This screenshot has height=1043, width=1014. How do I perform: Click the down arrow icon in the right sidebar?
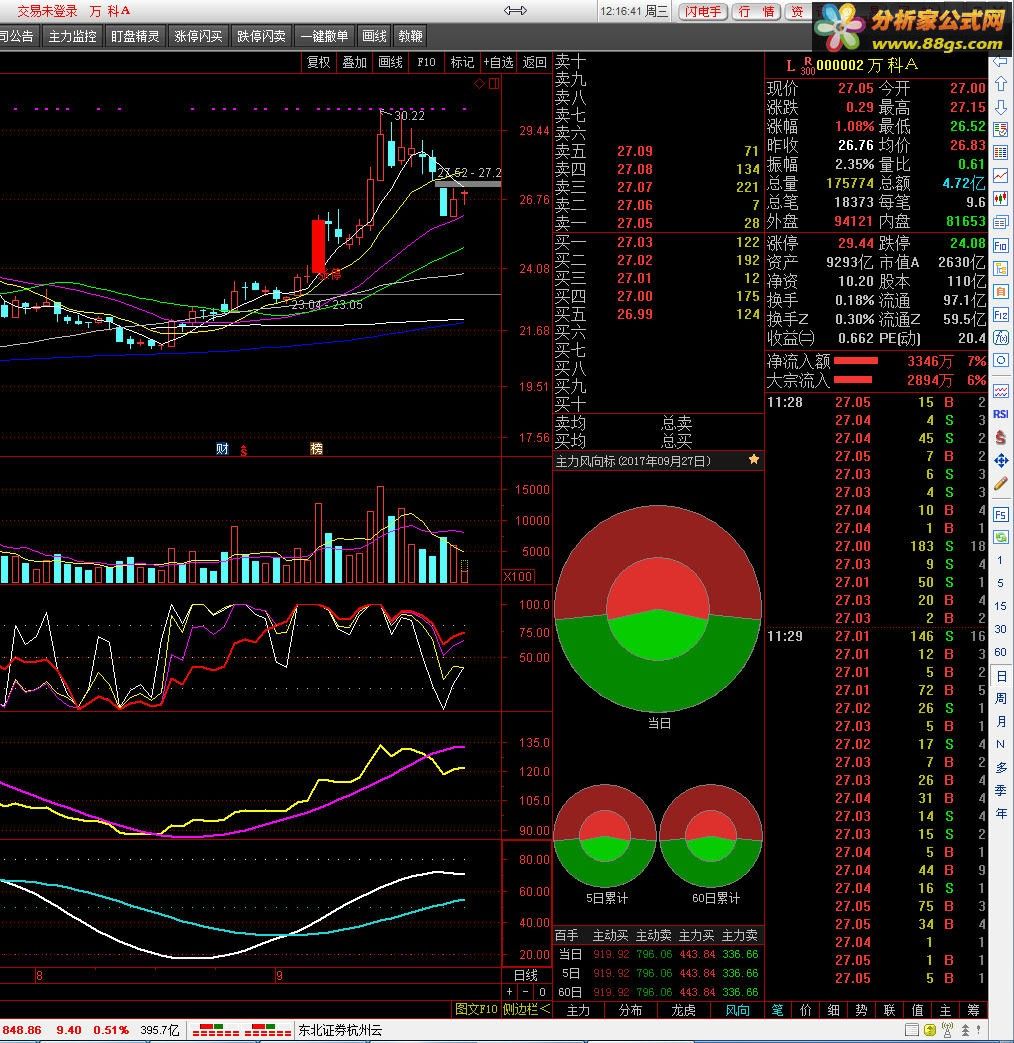coord(1001,106)
